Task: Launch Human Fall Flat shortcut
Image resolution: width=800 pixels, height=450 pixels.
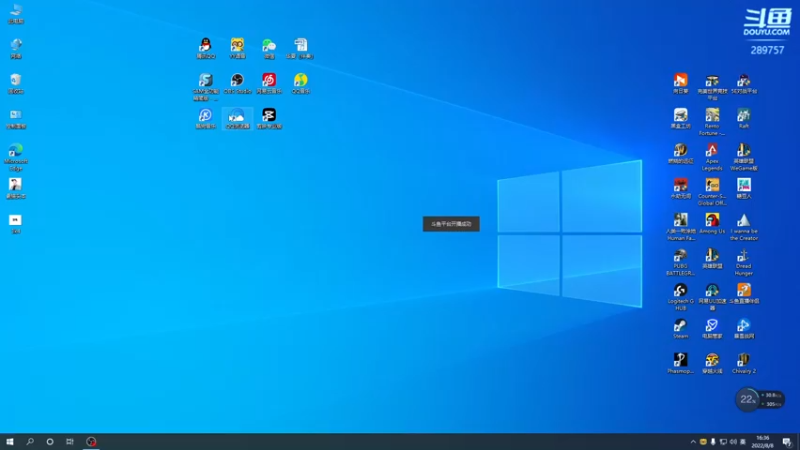Action: 680,227
